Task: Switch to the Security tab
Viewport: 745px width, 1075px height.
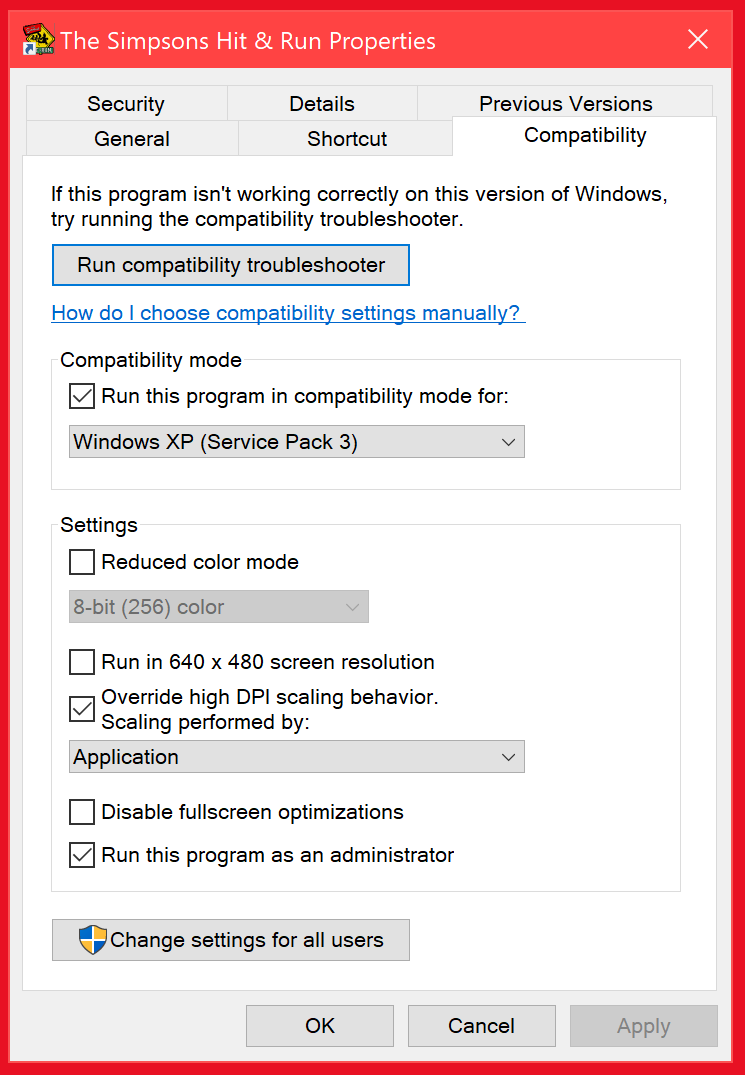Action: (125, 103)
